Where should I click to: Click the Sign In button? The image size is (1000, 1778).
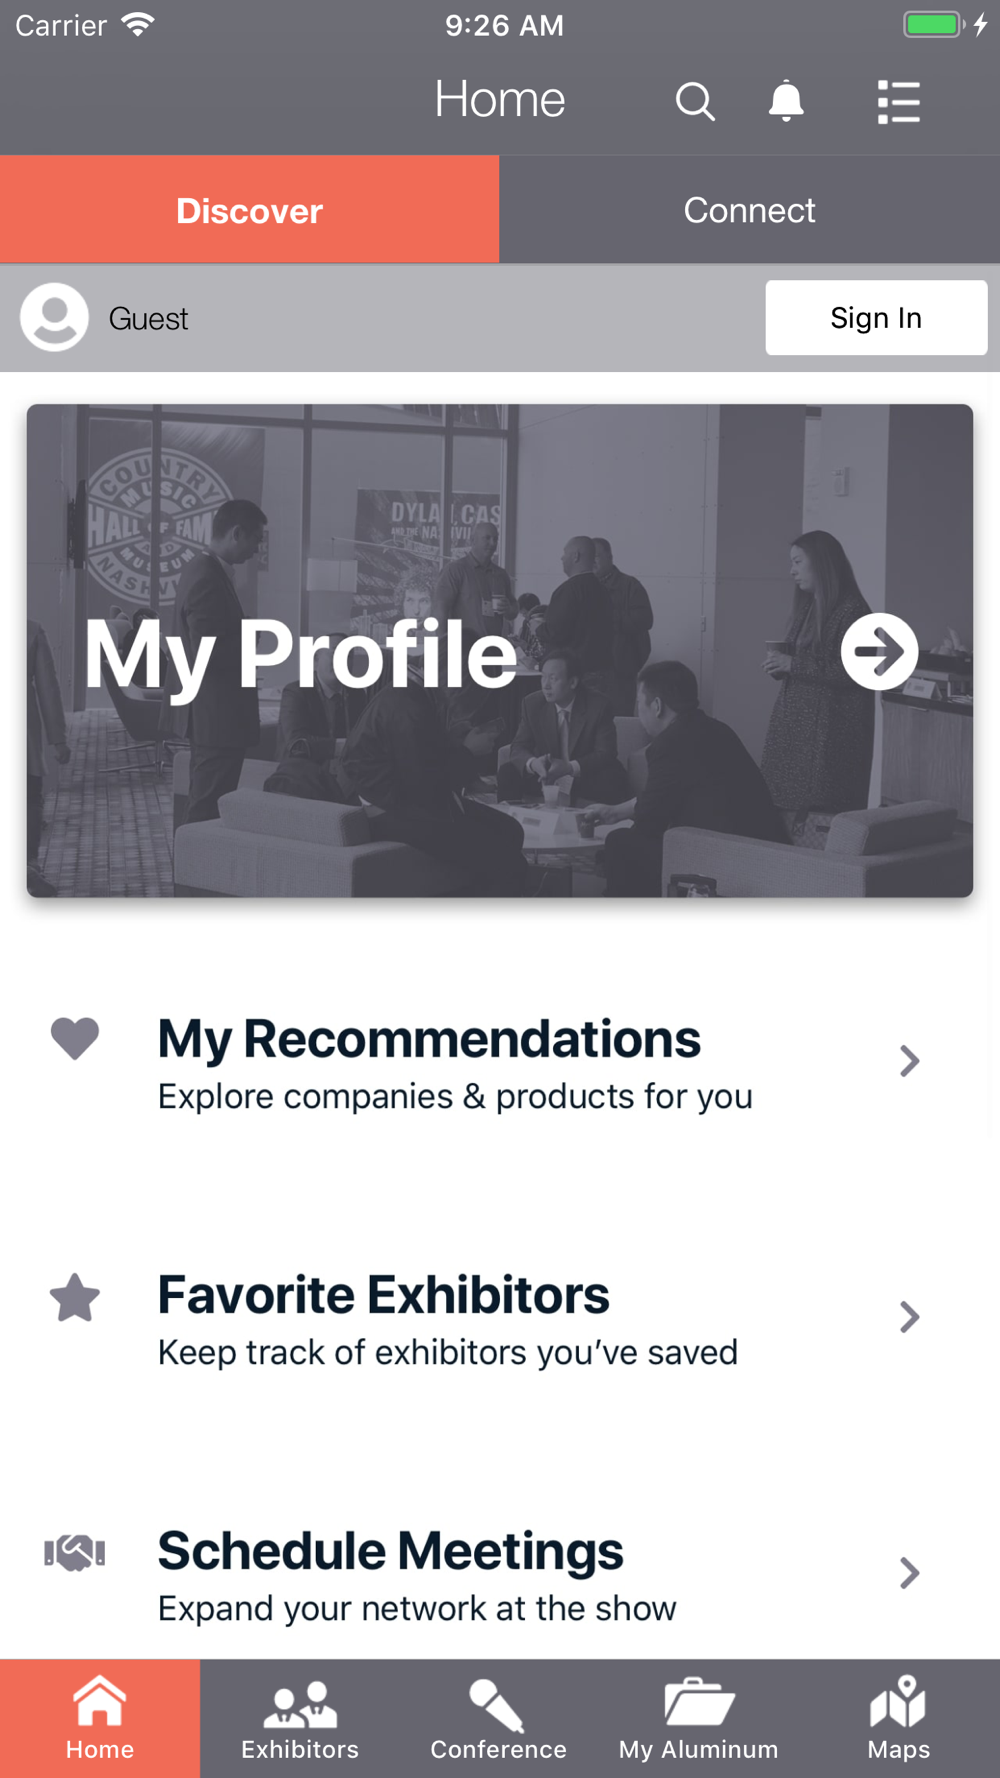coord(876,317)
